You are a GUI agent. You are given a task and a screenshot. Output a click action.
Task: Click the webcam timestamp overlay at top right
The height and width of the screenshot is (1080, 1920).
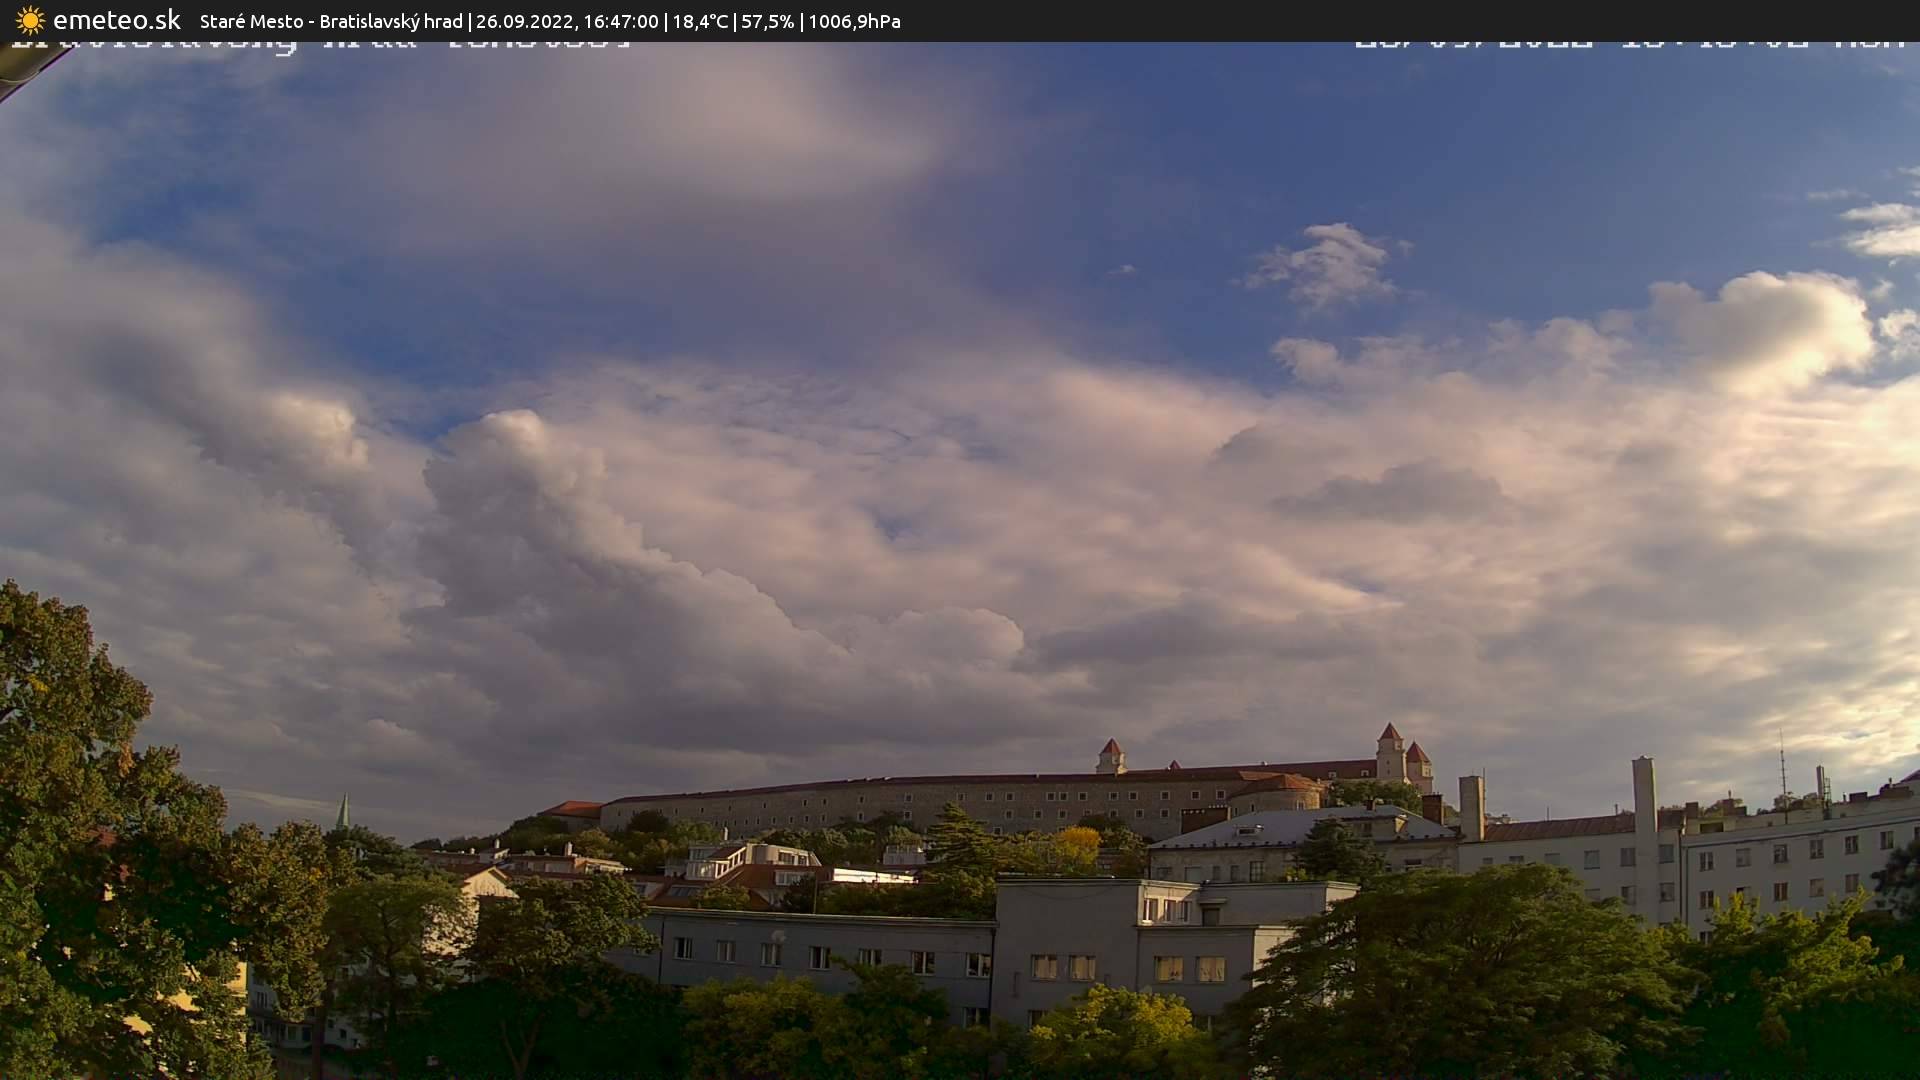[1628, 44]
